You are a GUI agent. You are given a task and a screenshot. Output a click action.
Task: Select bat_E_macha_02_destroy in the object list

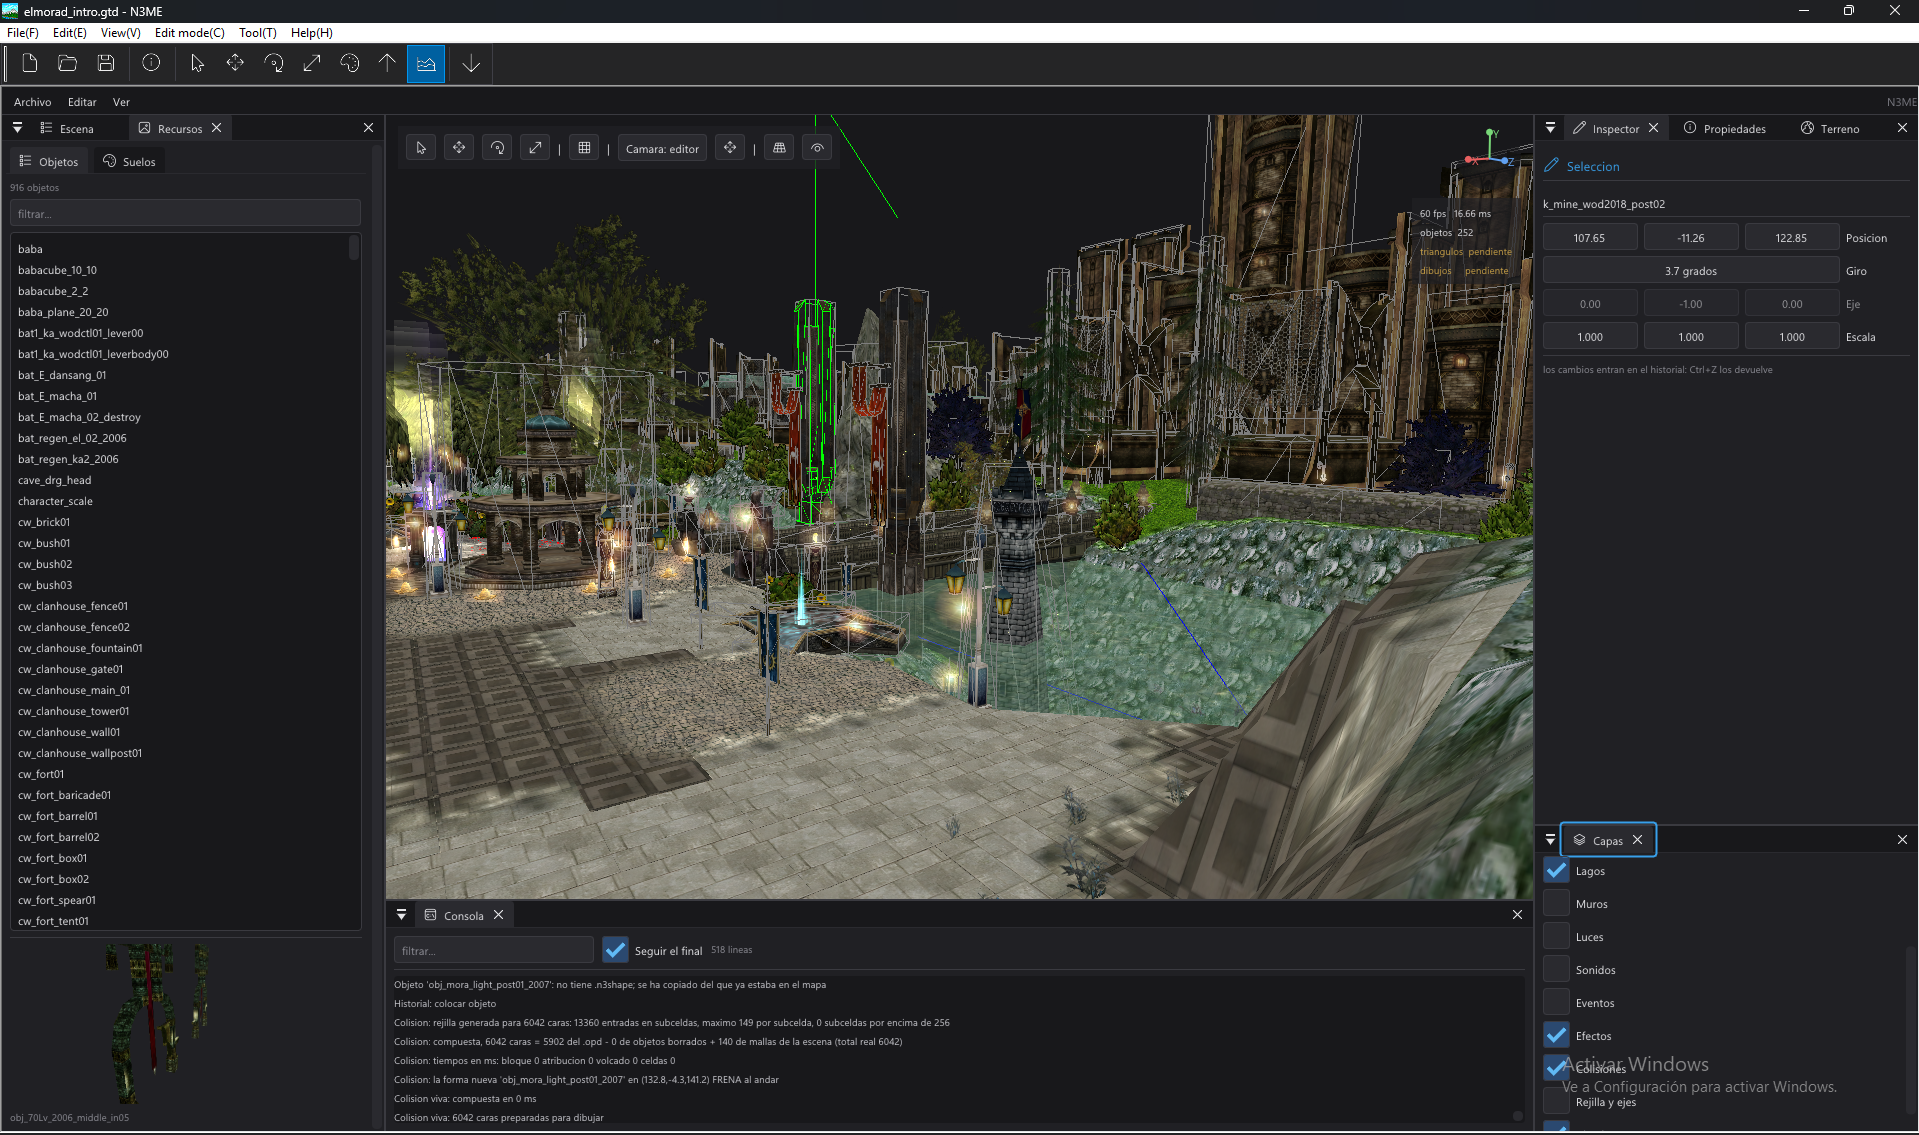79,417
